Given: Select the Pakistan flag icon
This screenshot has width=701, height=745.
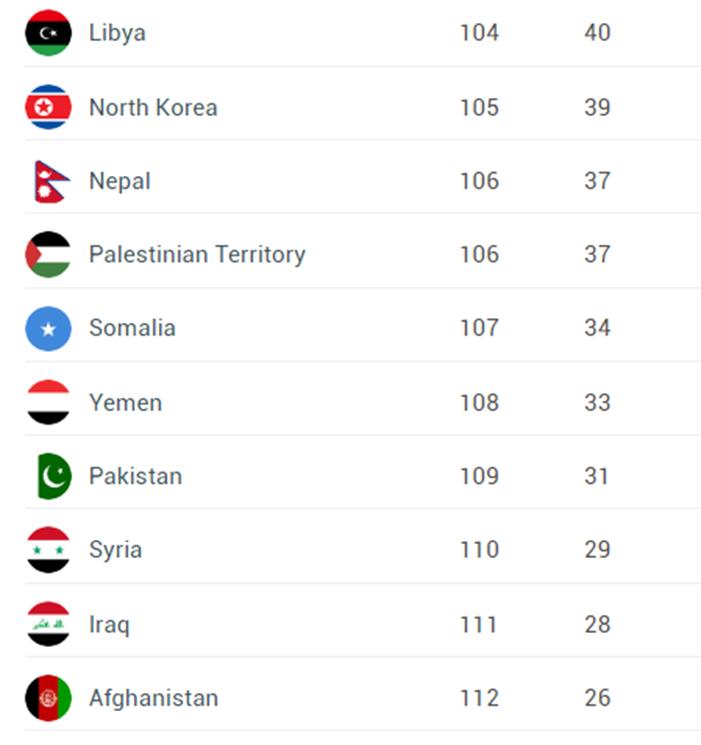Looking at the screenshot, I should [54, 476].
